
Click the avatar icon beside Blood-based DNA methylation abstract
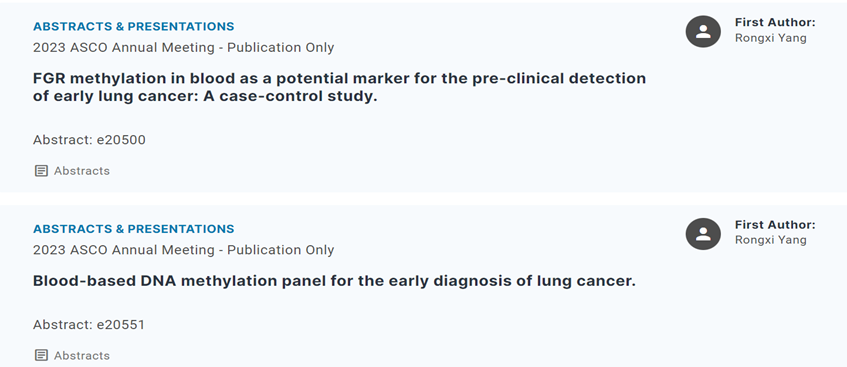703,233
